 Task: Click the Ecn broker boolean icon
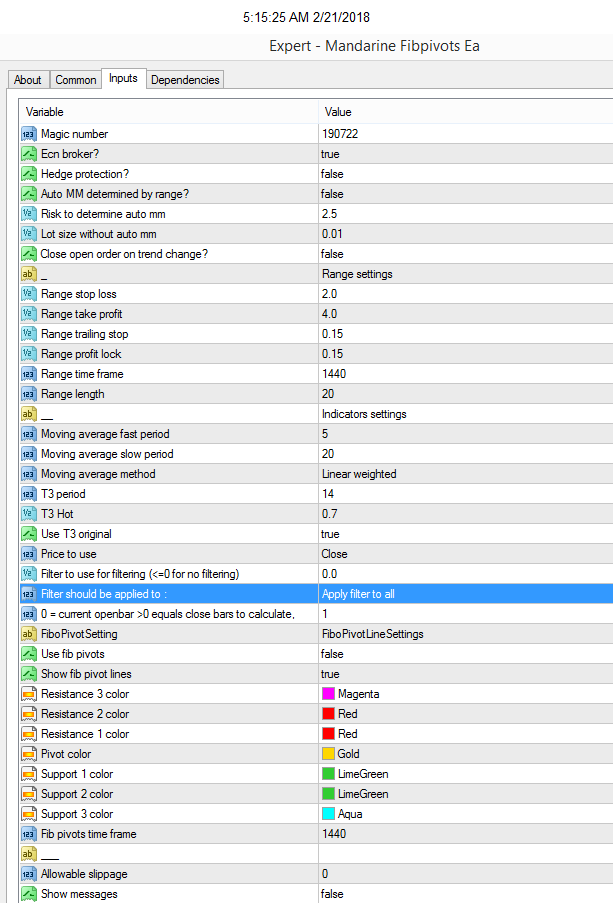pos(29,154)
